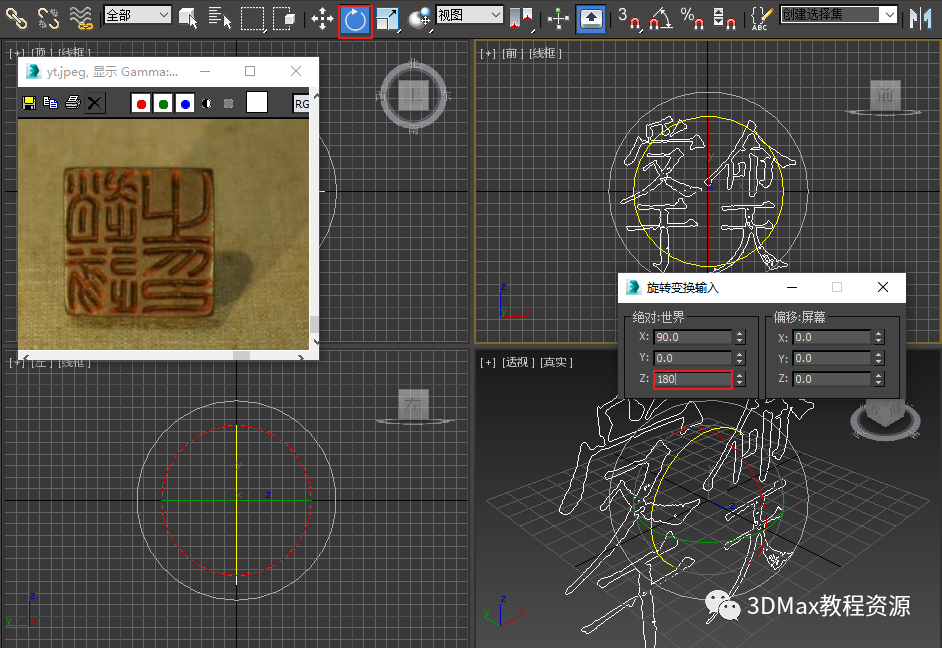The height and width of the screenshot is (648, 942).
Task: Select the Link tool in main toolbar
Action: (16, 18)
